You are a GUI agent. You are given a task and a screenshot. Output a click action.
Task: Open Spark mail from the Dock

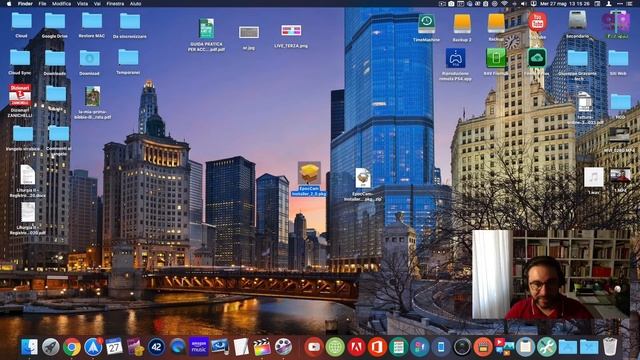tap(93, 347)
